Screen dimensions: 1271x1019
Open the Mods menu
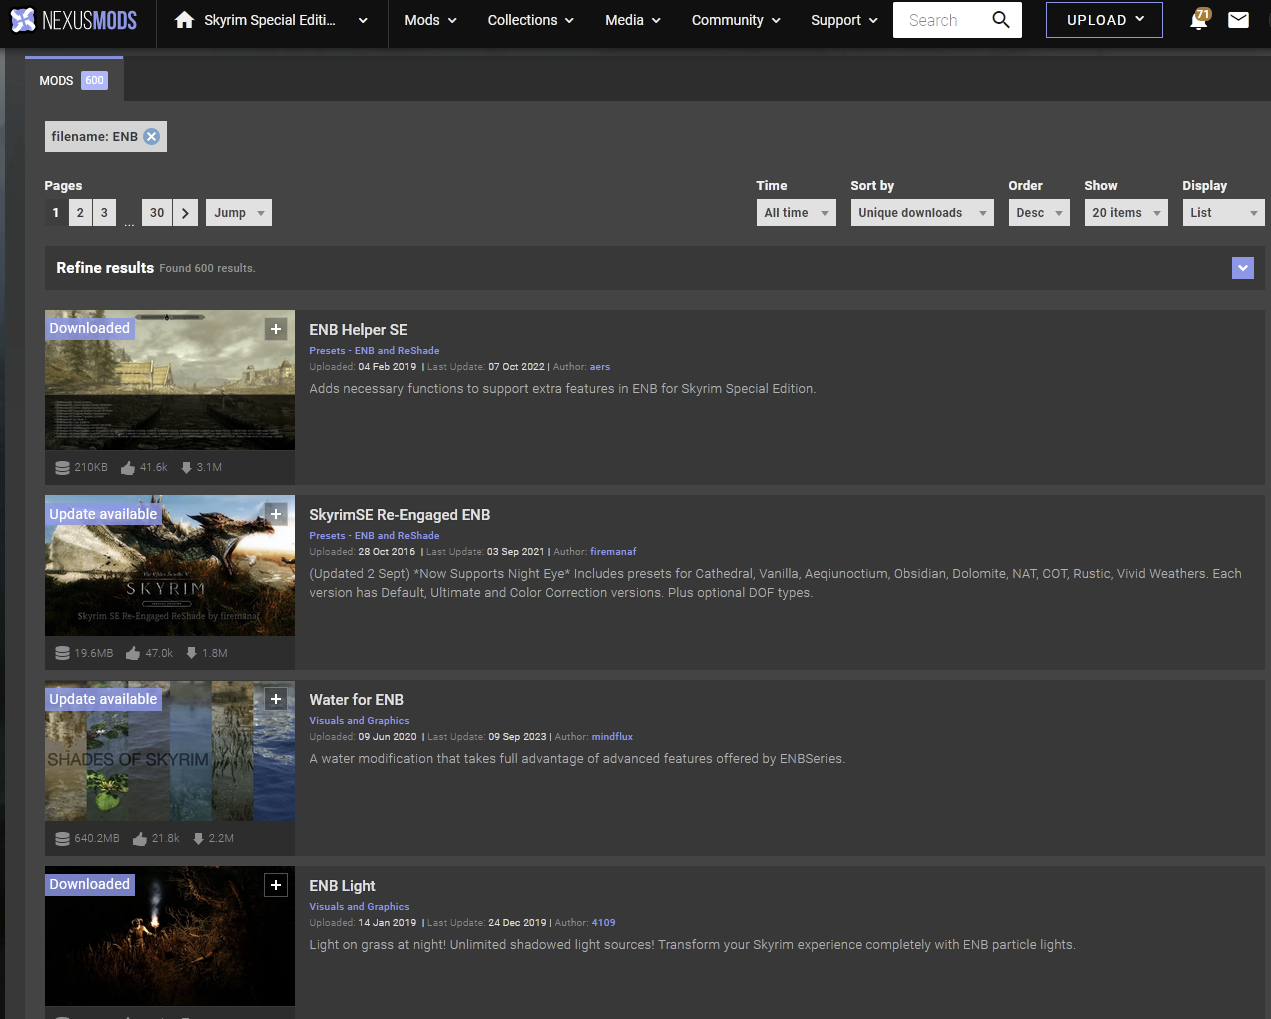point(430,20)
